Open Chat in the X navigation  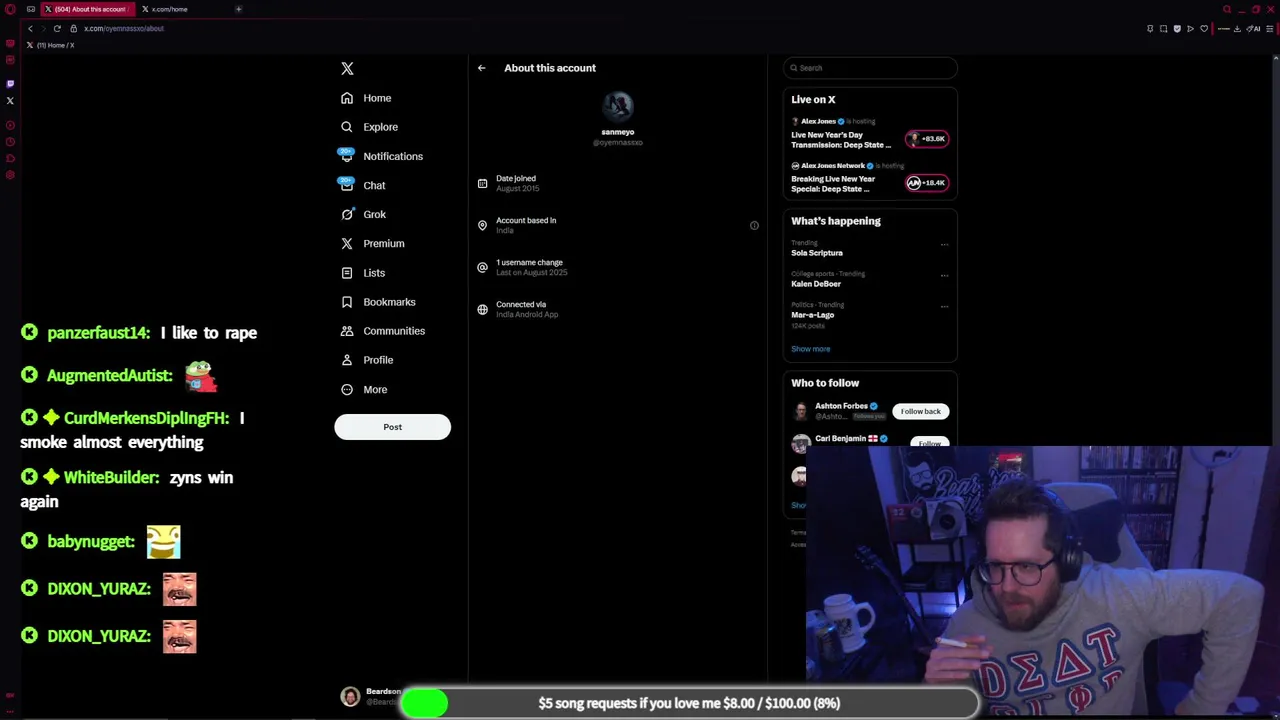tap(362, 185)
